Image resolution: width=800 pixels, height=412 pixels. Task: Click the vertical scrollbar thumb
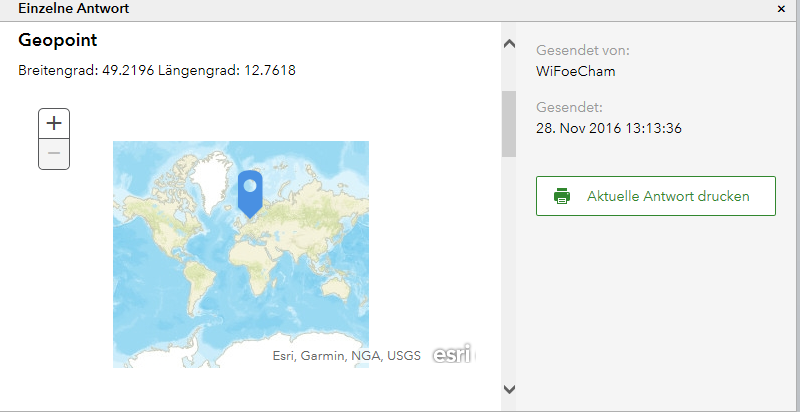click(x=508, y=124)
